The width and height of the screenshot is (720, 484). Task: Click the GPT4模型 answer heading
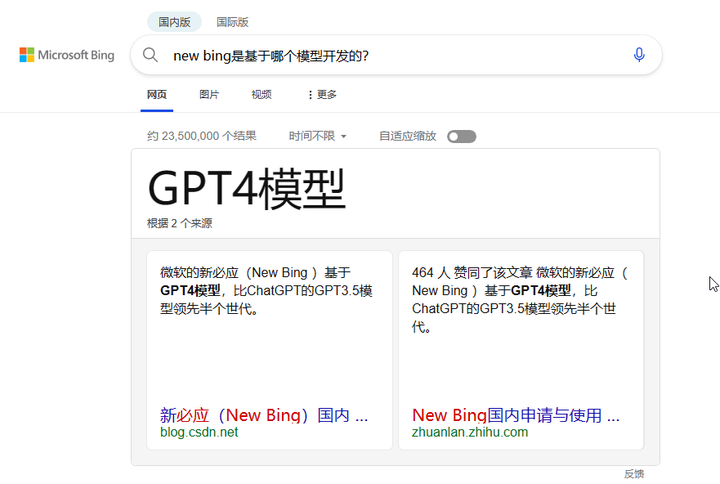[247, 189]
